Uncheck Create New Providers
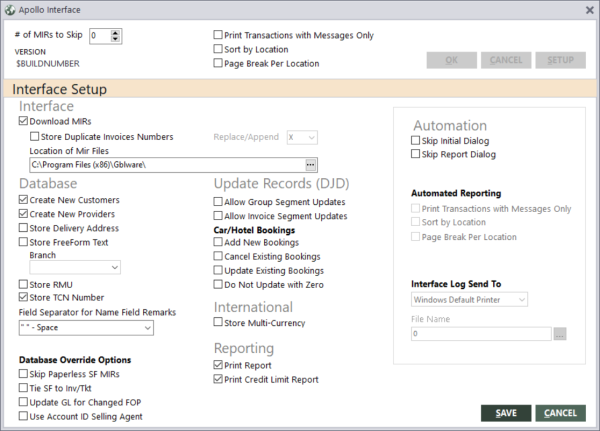This screenshot has height=431, width=600. 23,214
